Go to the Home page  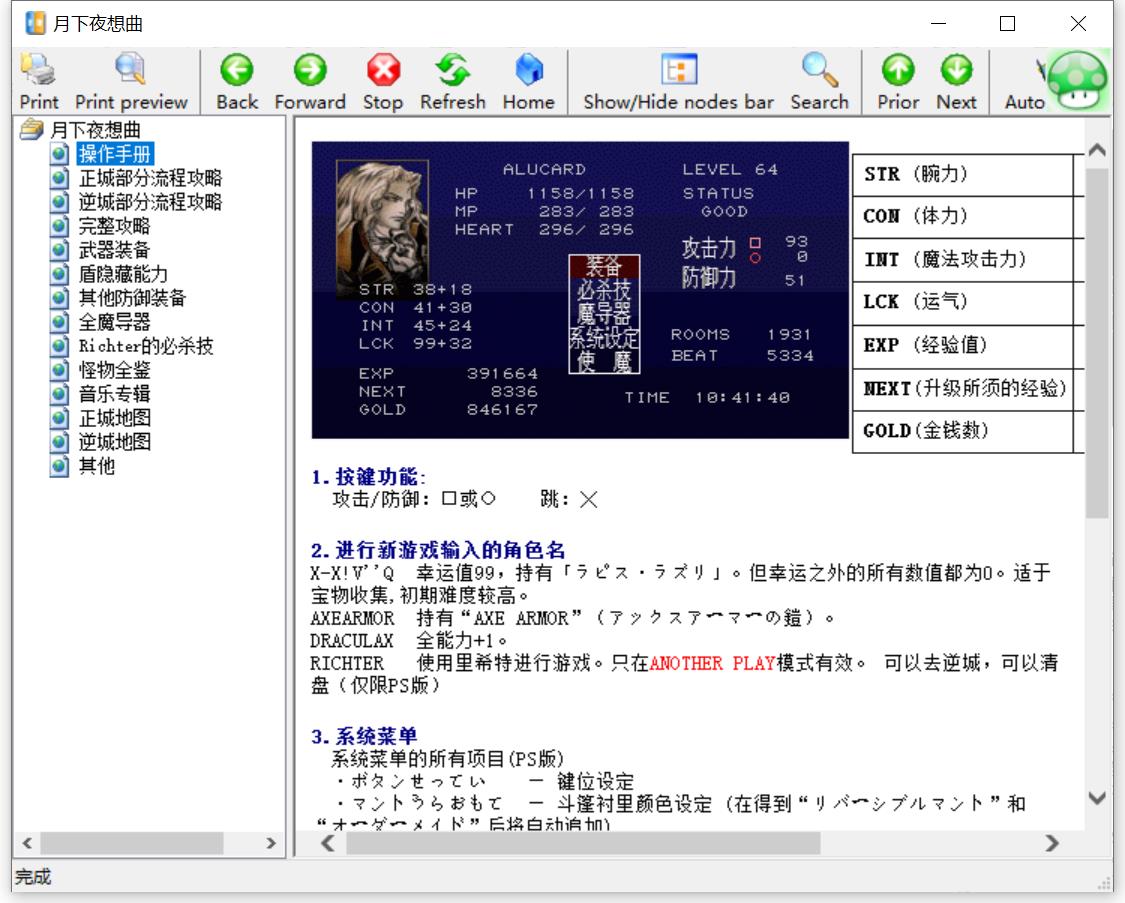529,81
